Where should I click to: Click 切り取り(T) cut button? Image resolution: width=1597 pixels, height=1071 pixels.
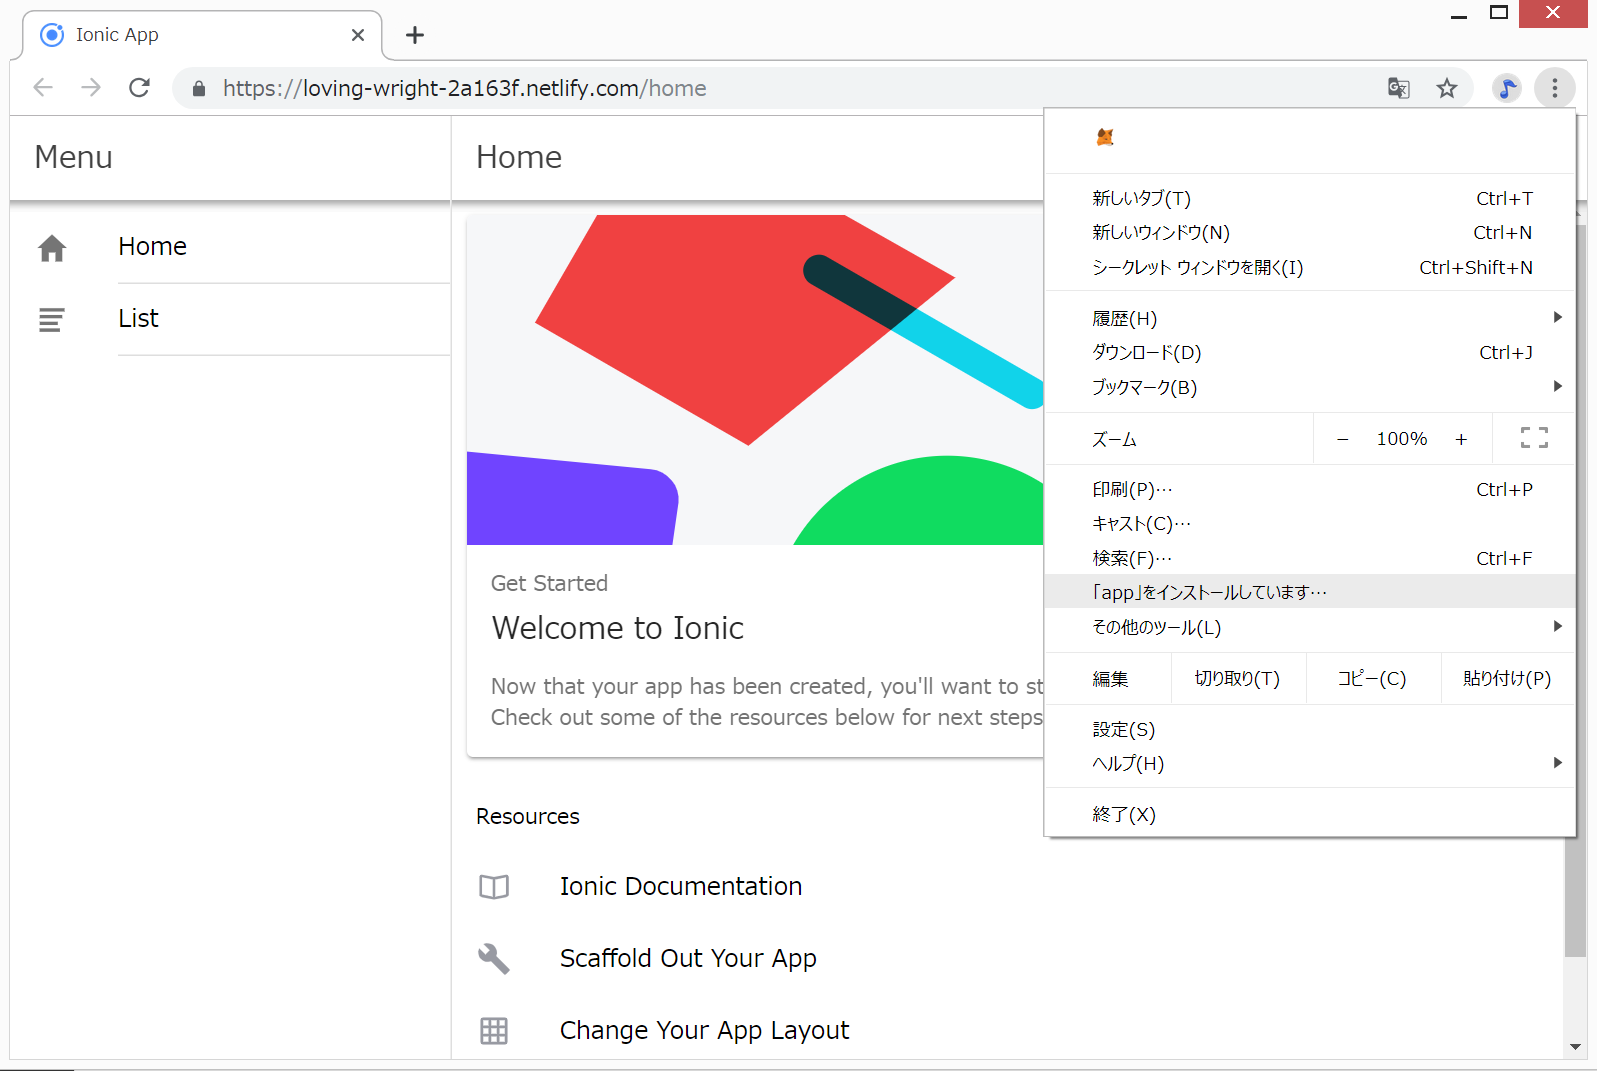[x=1238, y=678]
